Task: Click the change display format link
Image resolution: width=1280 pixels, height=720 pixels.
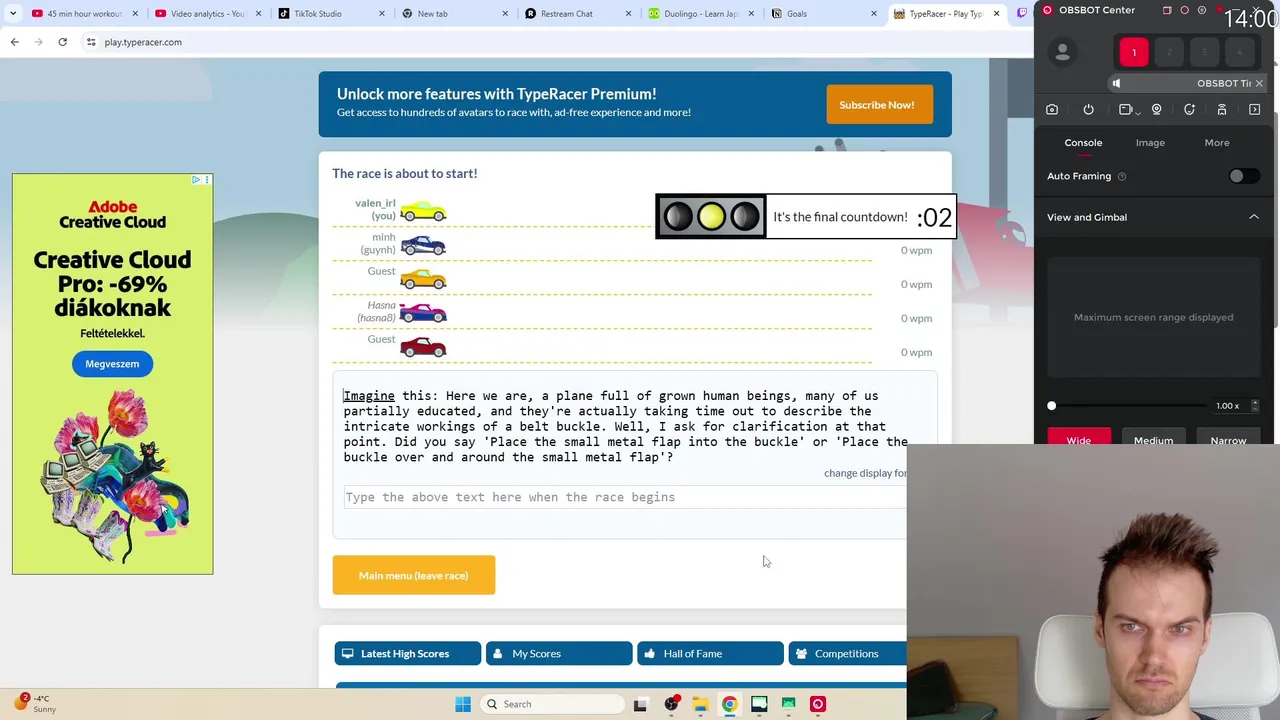Action: point(866,473)
